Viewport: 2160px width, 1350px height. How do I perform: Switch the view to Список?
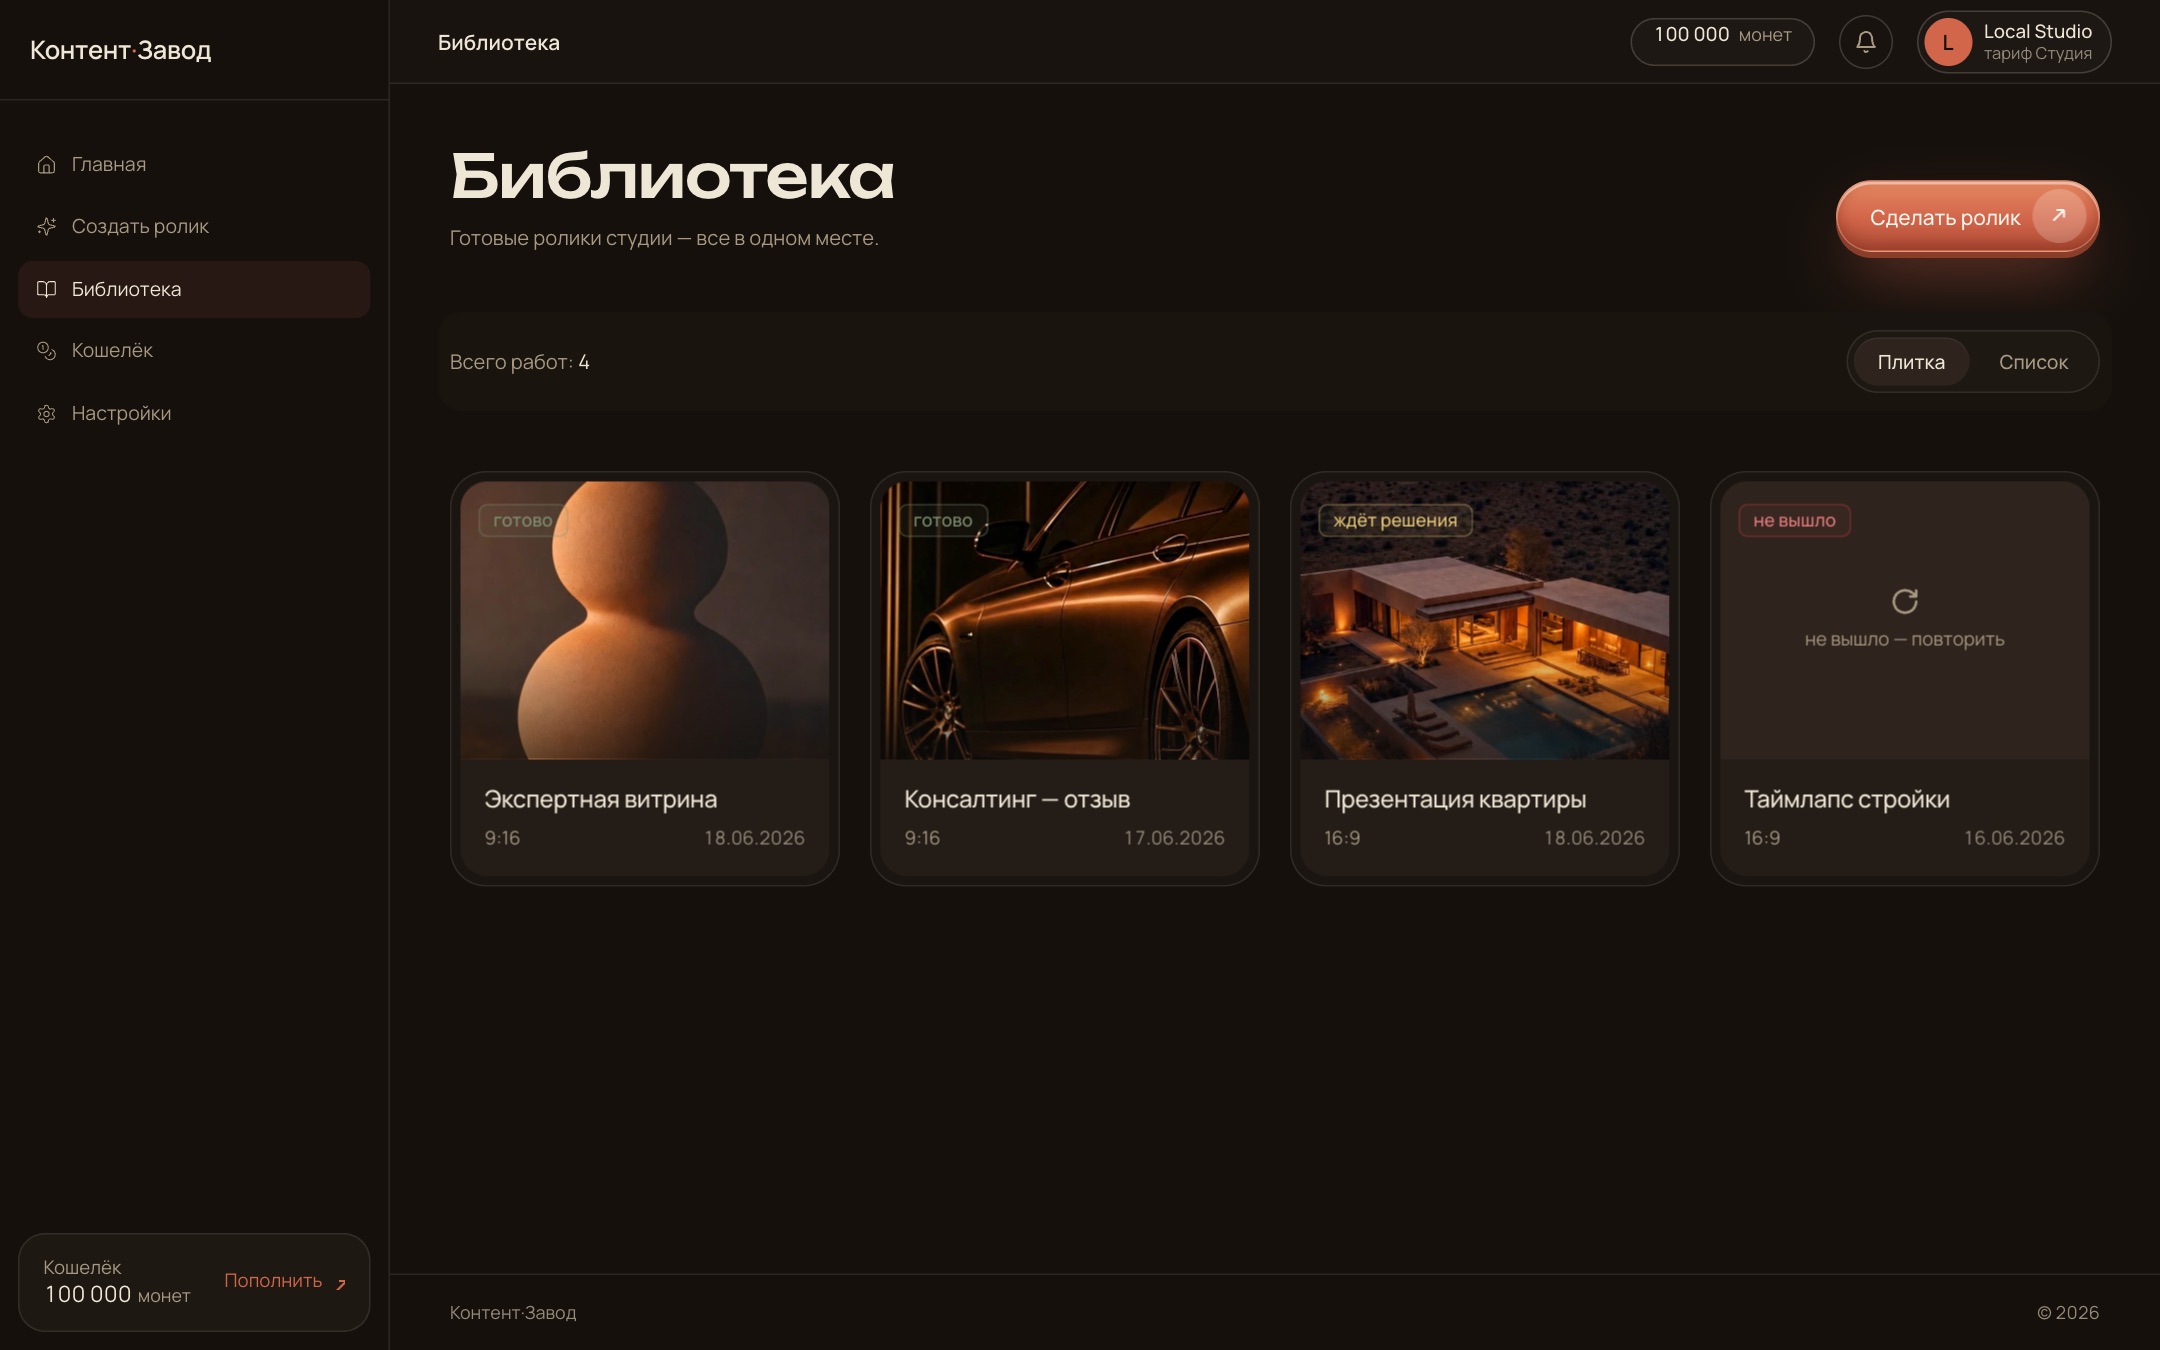point(2033,362)
